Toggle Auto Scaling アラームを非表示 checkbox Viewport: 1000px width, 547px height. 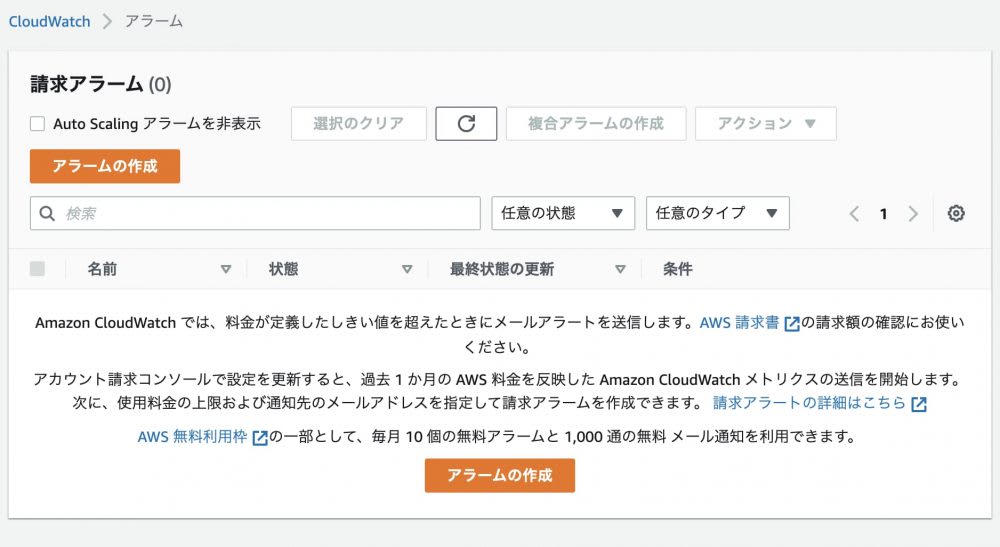point(38,124)
